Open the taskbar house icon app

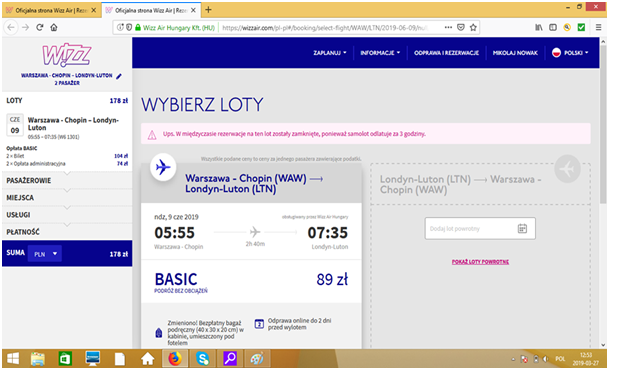tap(148, 359)
